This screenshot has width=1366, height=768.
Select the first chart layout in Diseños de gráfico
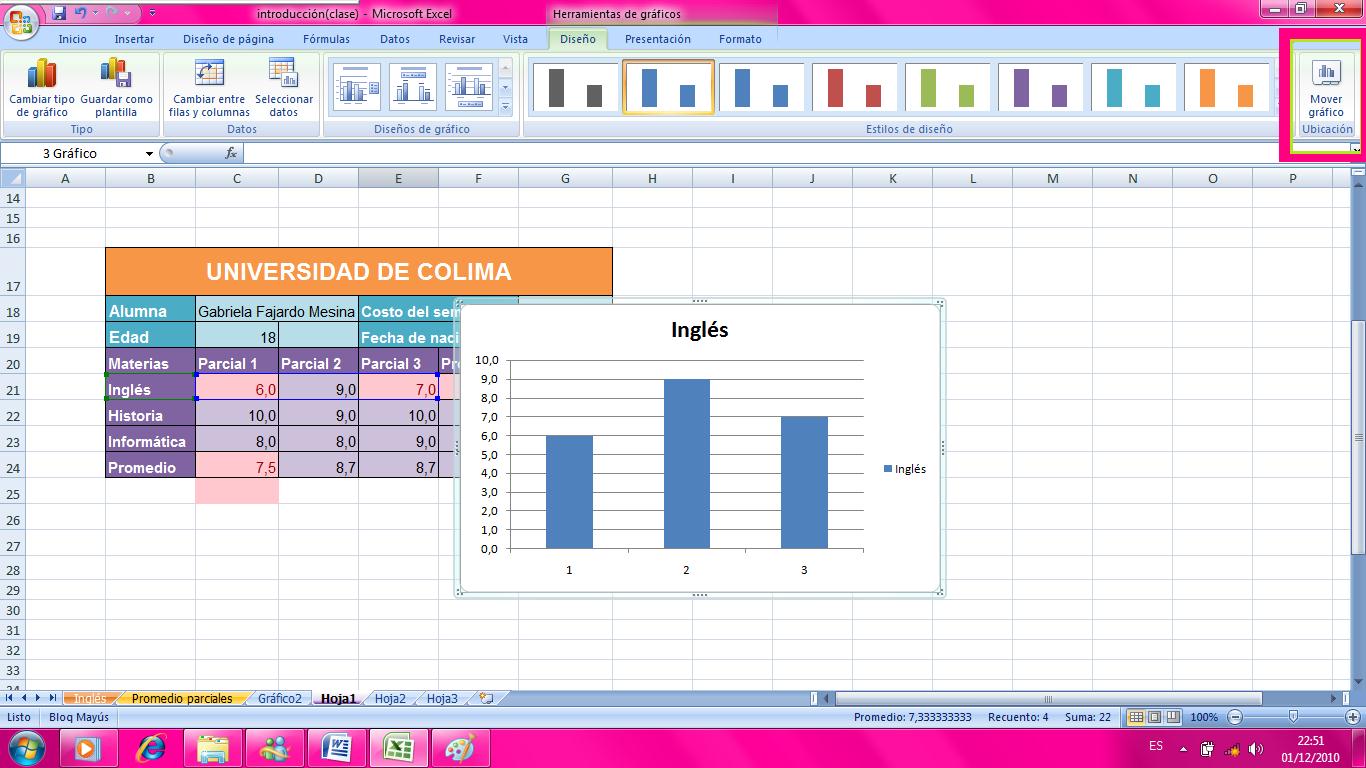[x=355, y=87]
